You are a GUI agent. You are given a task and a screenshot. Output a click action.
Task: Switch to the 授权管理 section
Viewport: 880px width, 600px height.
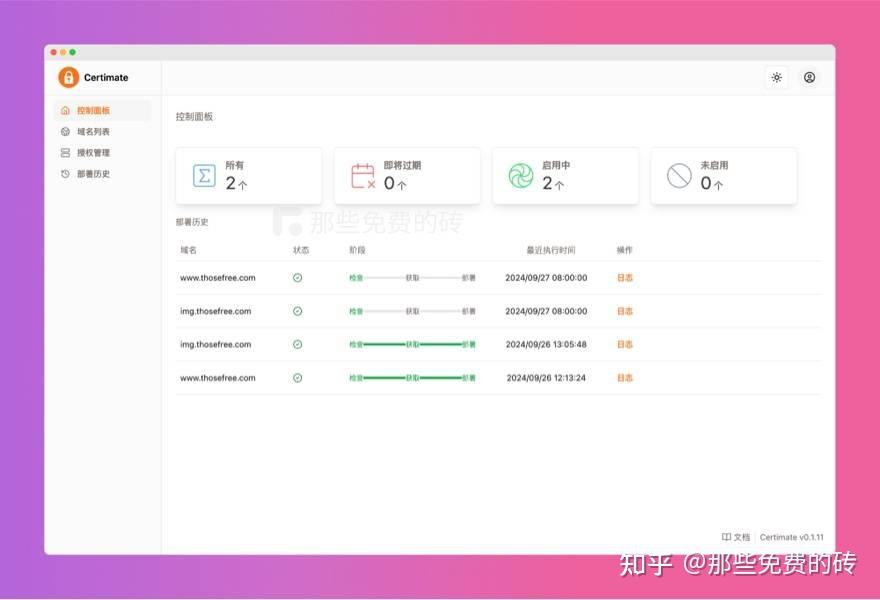(91, 152)
